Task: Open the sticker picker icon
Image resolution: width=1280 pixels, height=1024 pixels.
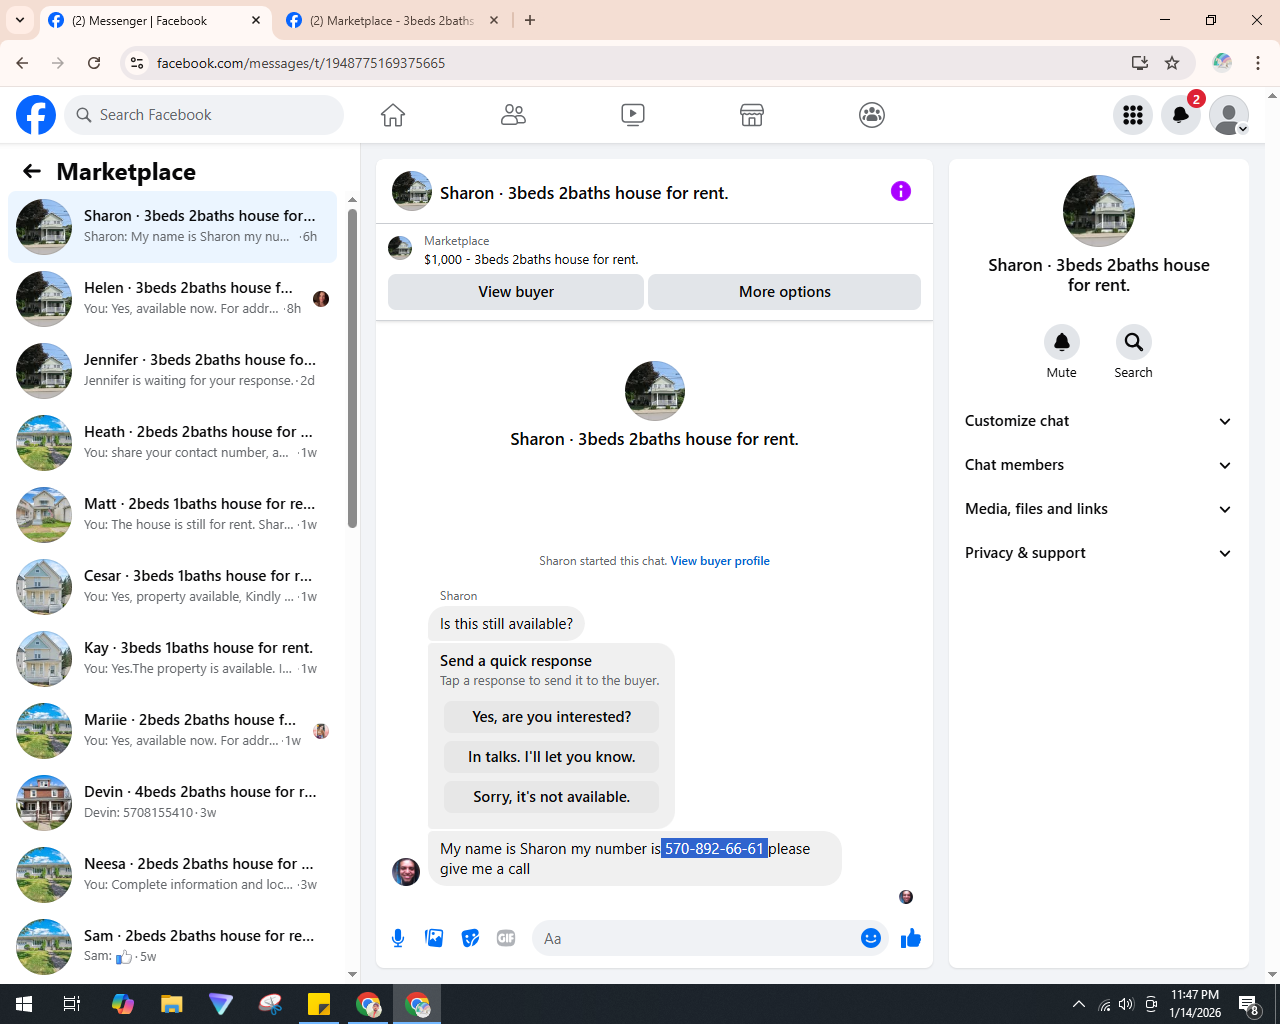Action: pyautogui.click(x=470, y=938)
